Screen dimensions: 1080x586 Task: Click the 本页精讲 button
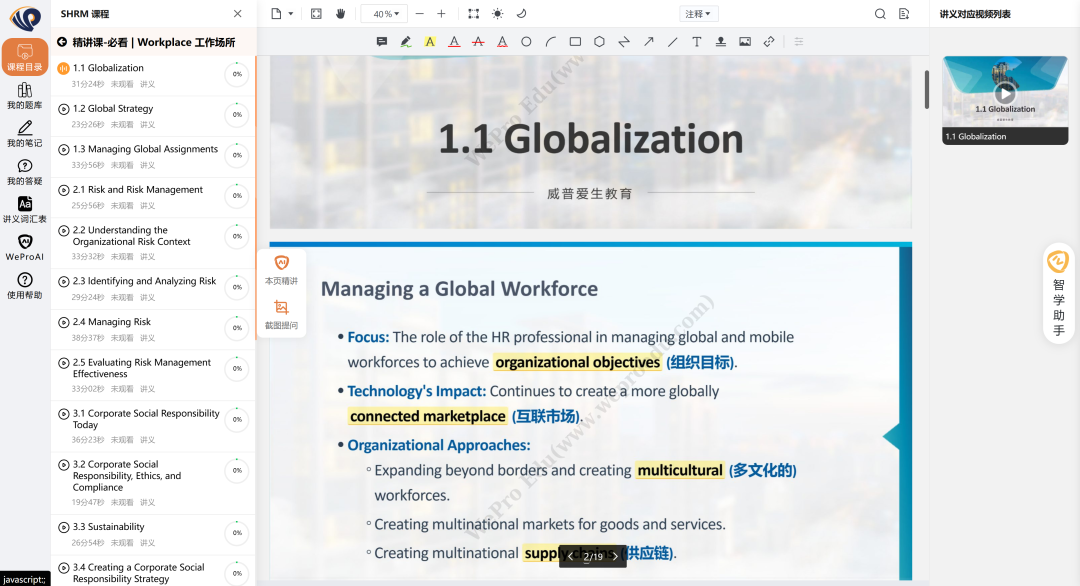pyautogui.click(x=281, y=270)
